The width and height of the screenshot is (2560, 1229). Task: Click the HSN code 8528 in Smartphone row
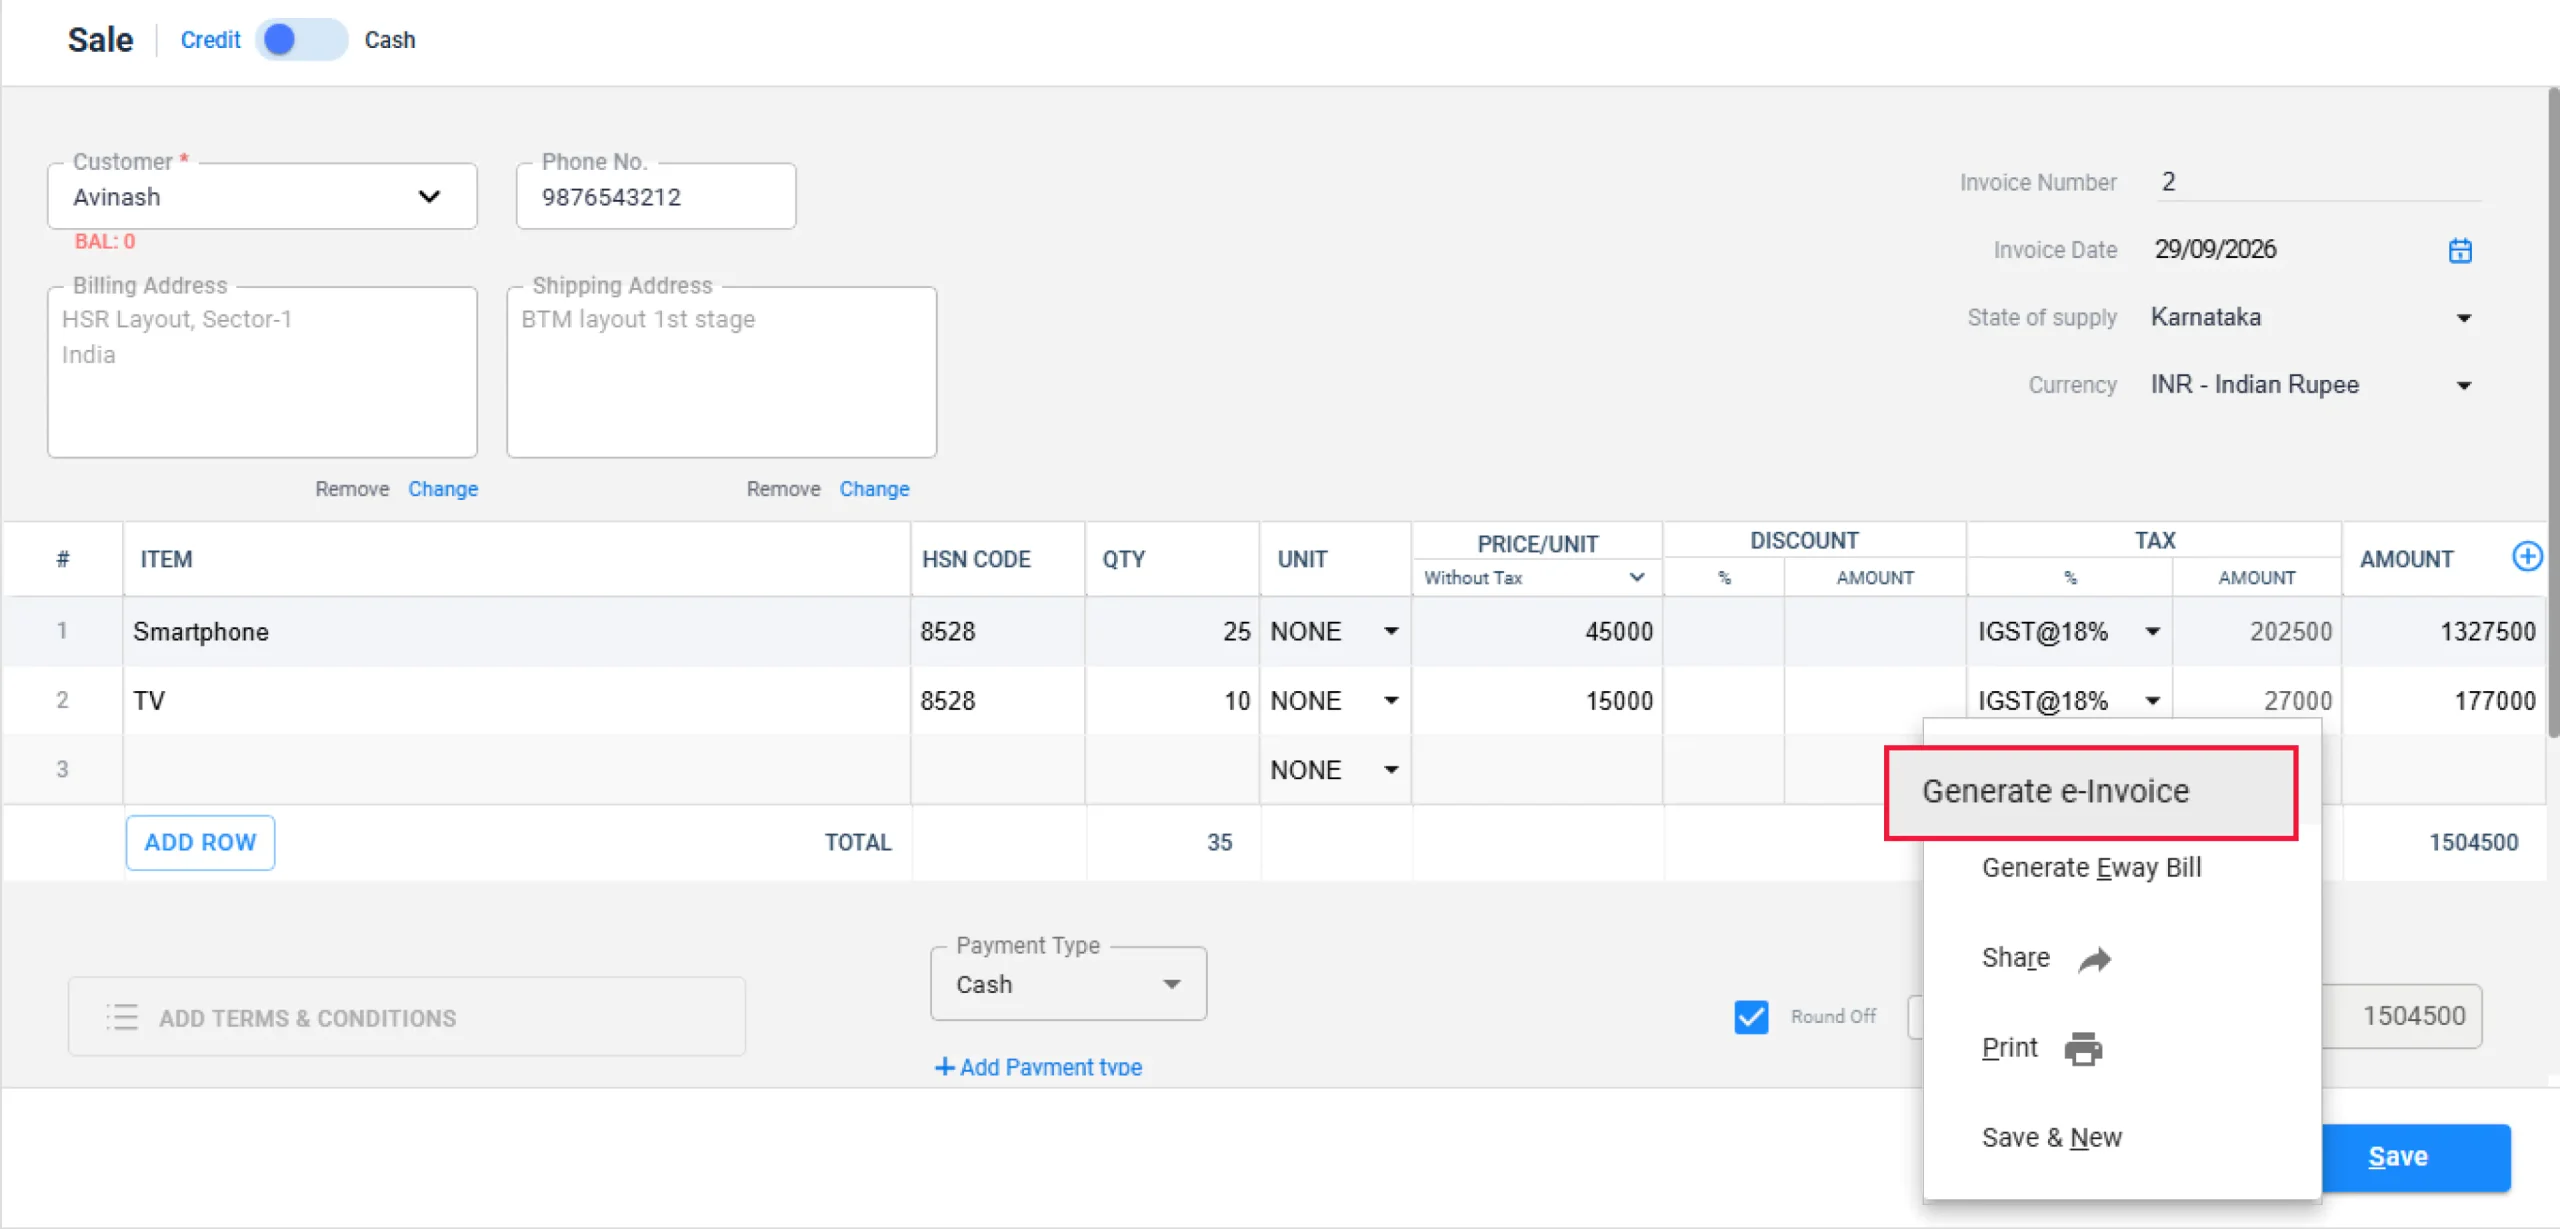[997, 632]
